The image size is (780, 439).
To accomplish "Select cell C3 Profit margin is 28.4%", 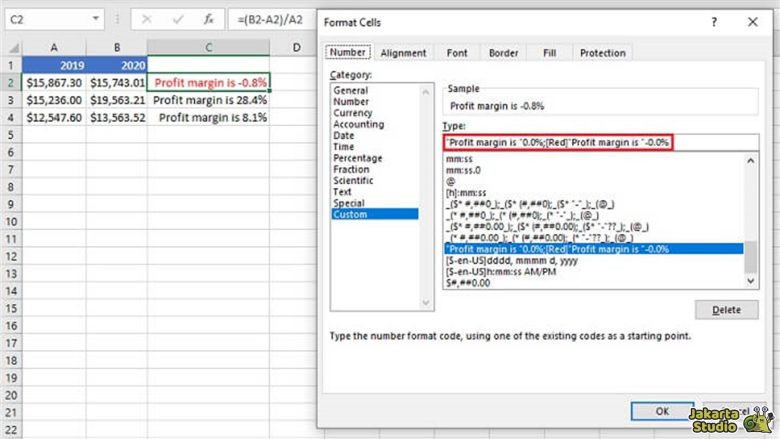I will (x=209, y=100).
